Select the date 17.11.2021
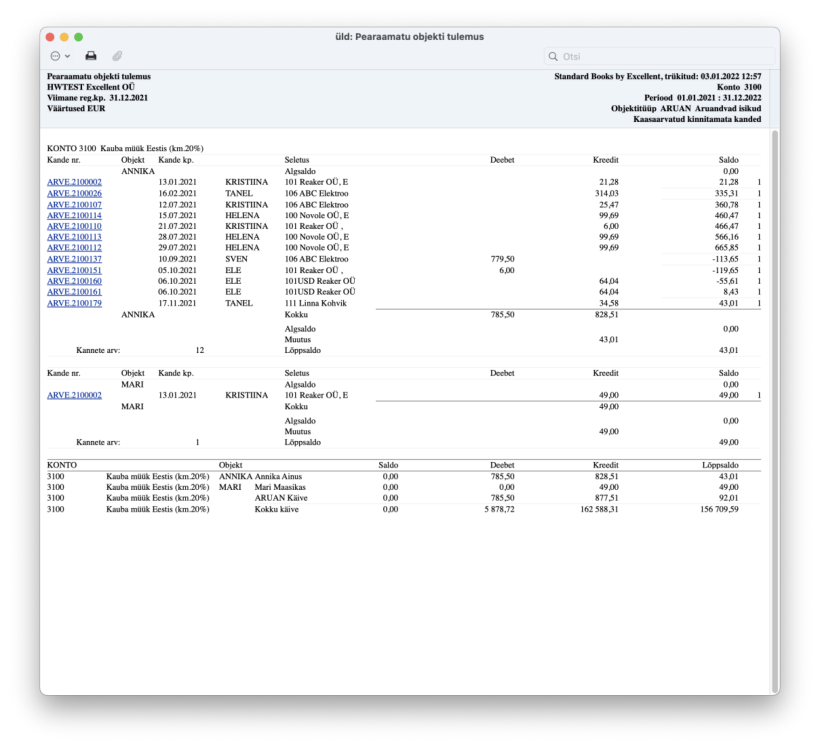Image resolution: width=820 pixels, height=748 pixels. [177, 303]
